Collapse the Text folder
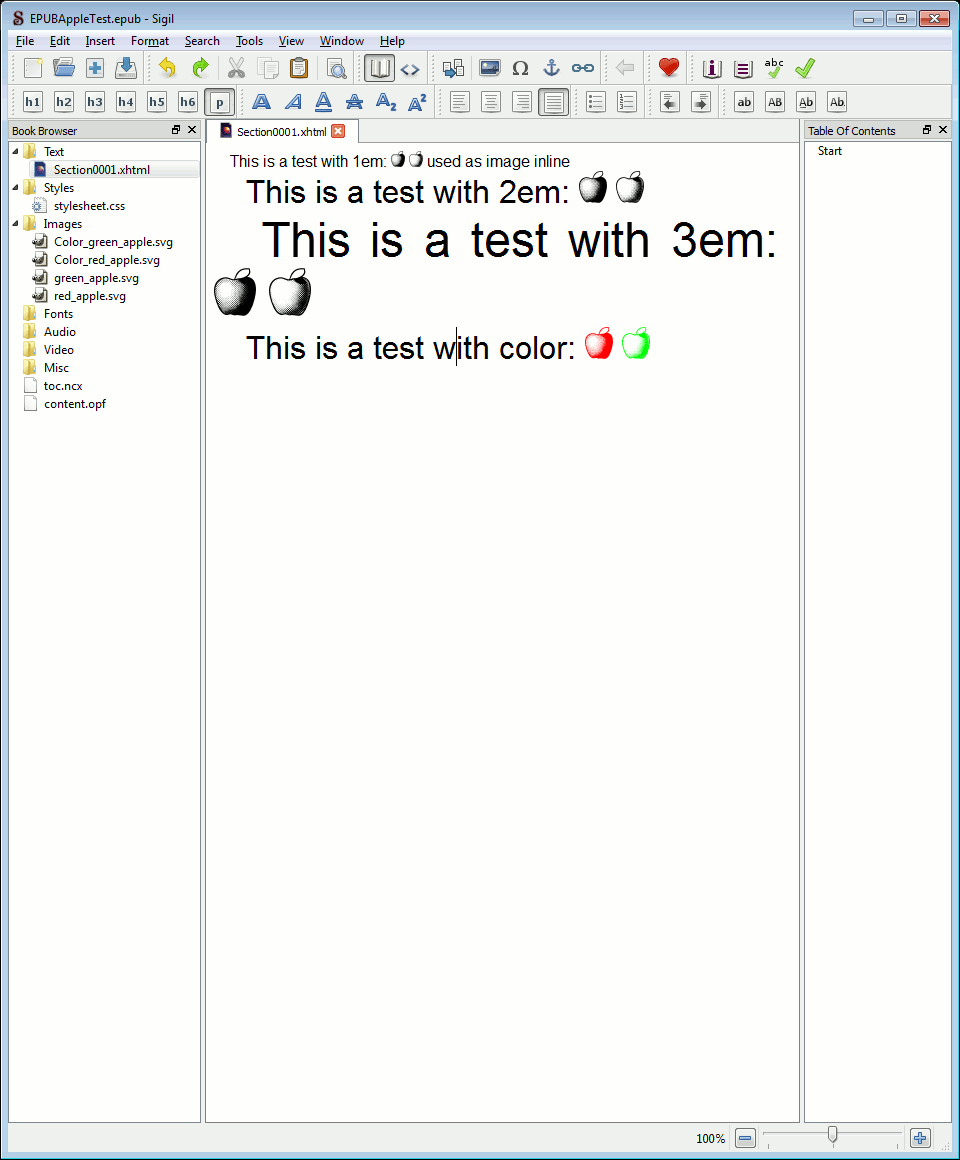Viewport: 960px width, 1160px height. tap(15, 151)
